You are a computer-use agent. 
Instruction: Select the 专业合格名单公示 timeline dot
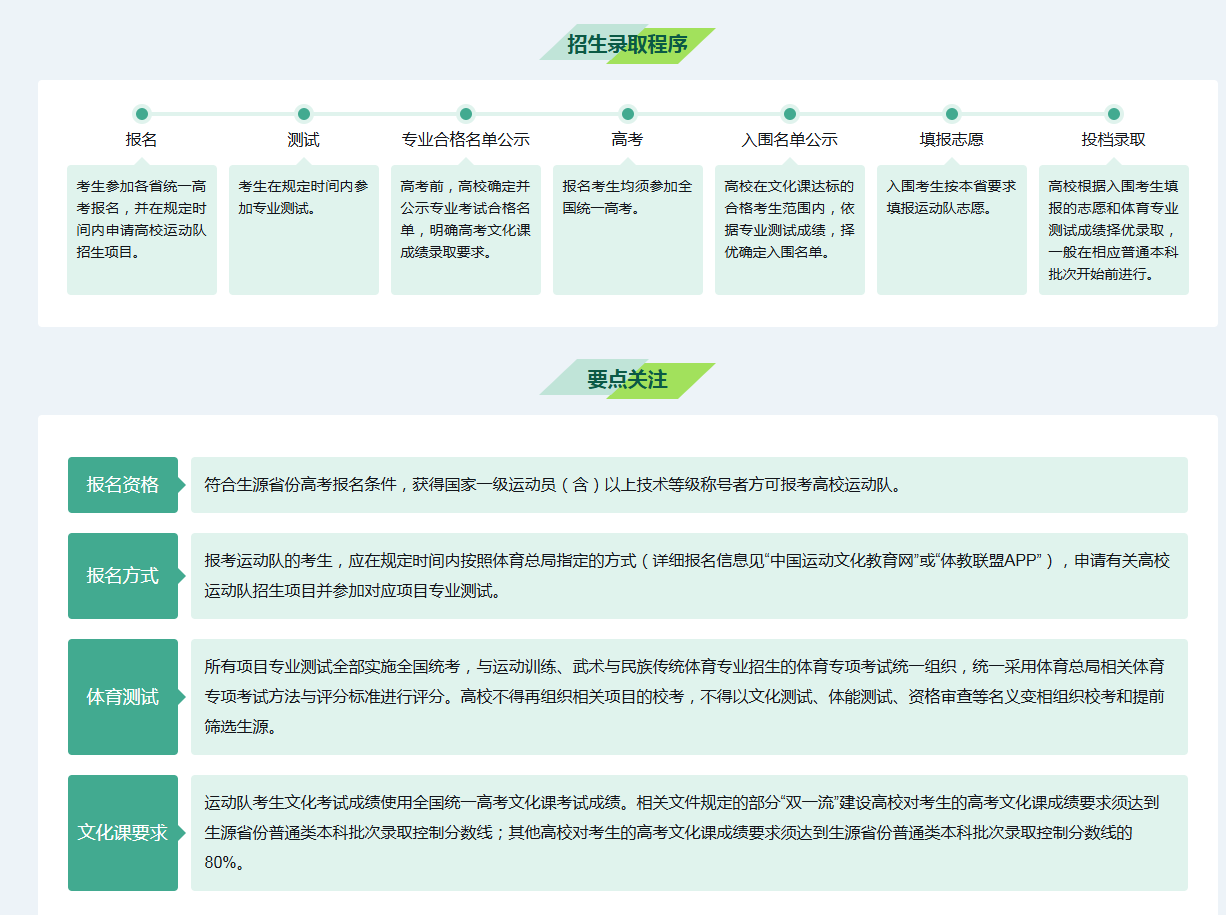(466, 114)
